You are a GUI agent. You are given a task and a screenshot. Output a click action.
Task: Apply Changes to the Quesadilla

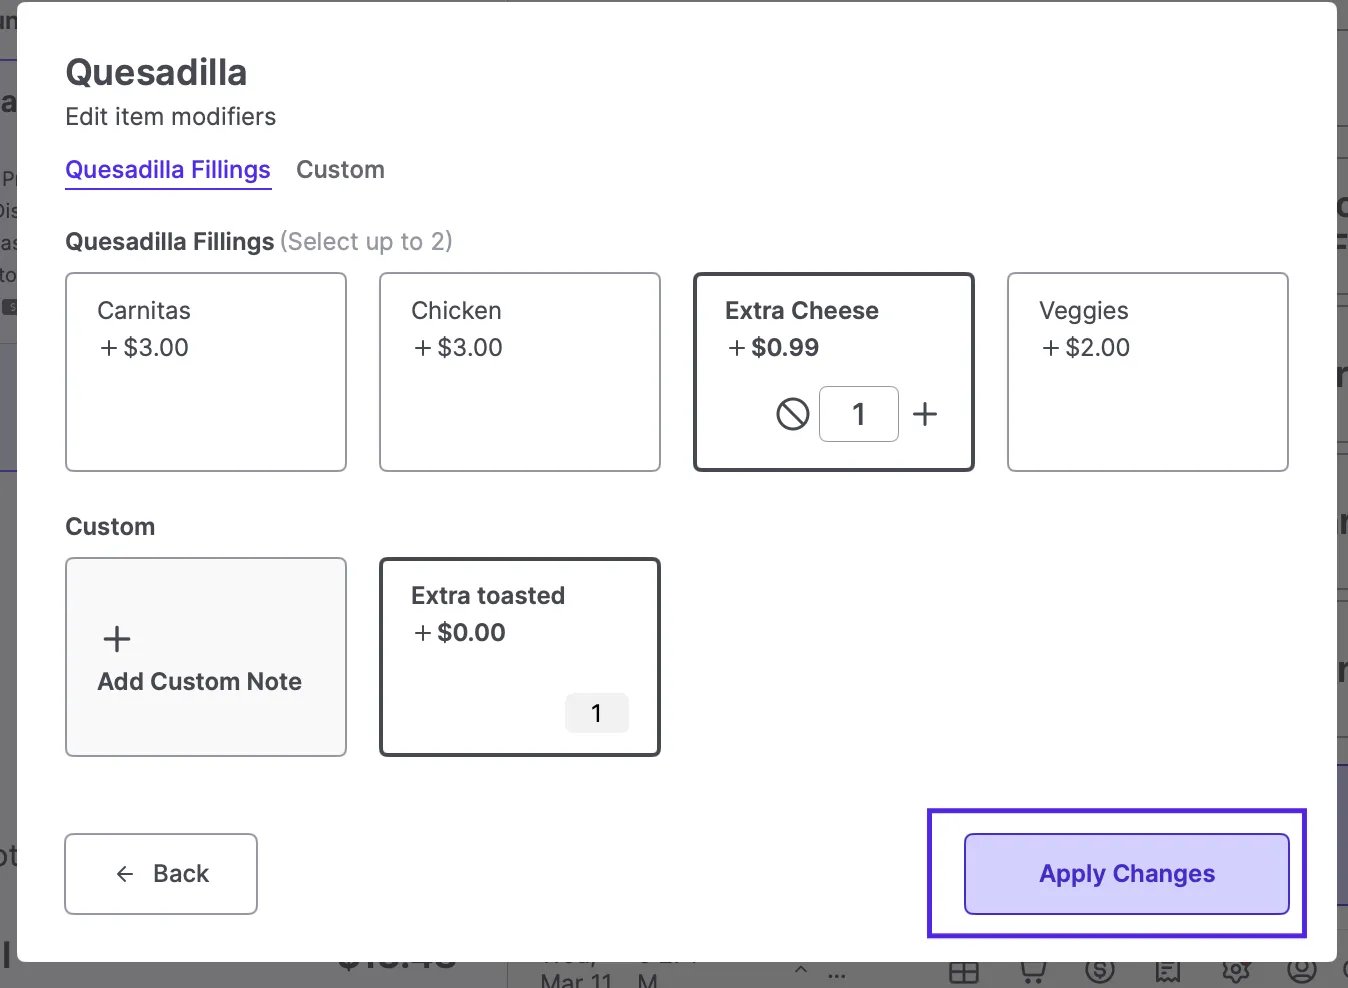point(1127,874)
